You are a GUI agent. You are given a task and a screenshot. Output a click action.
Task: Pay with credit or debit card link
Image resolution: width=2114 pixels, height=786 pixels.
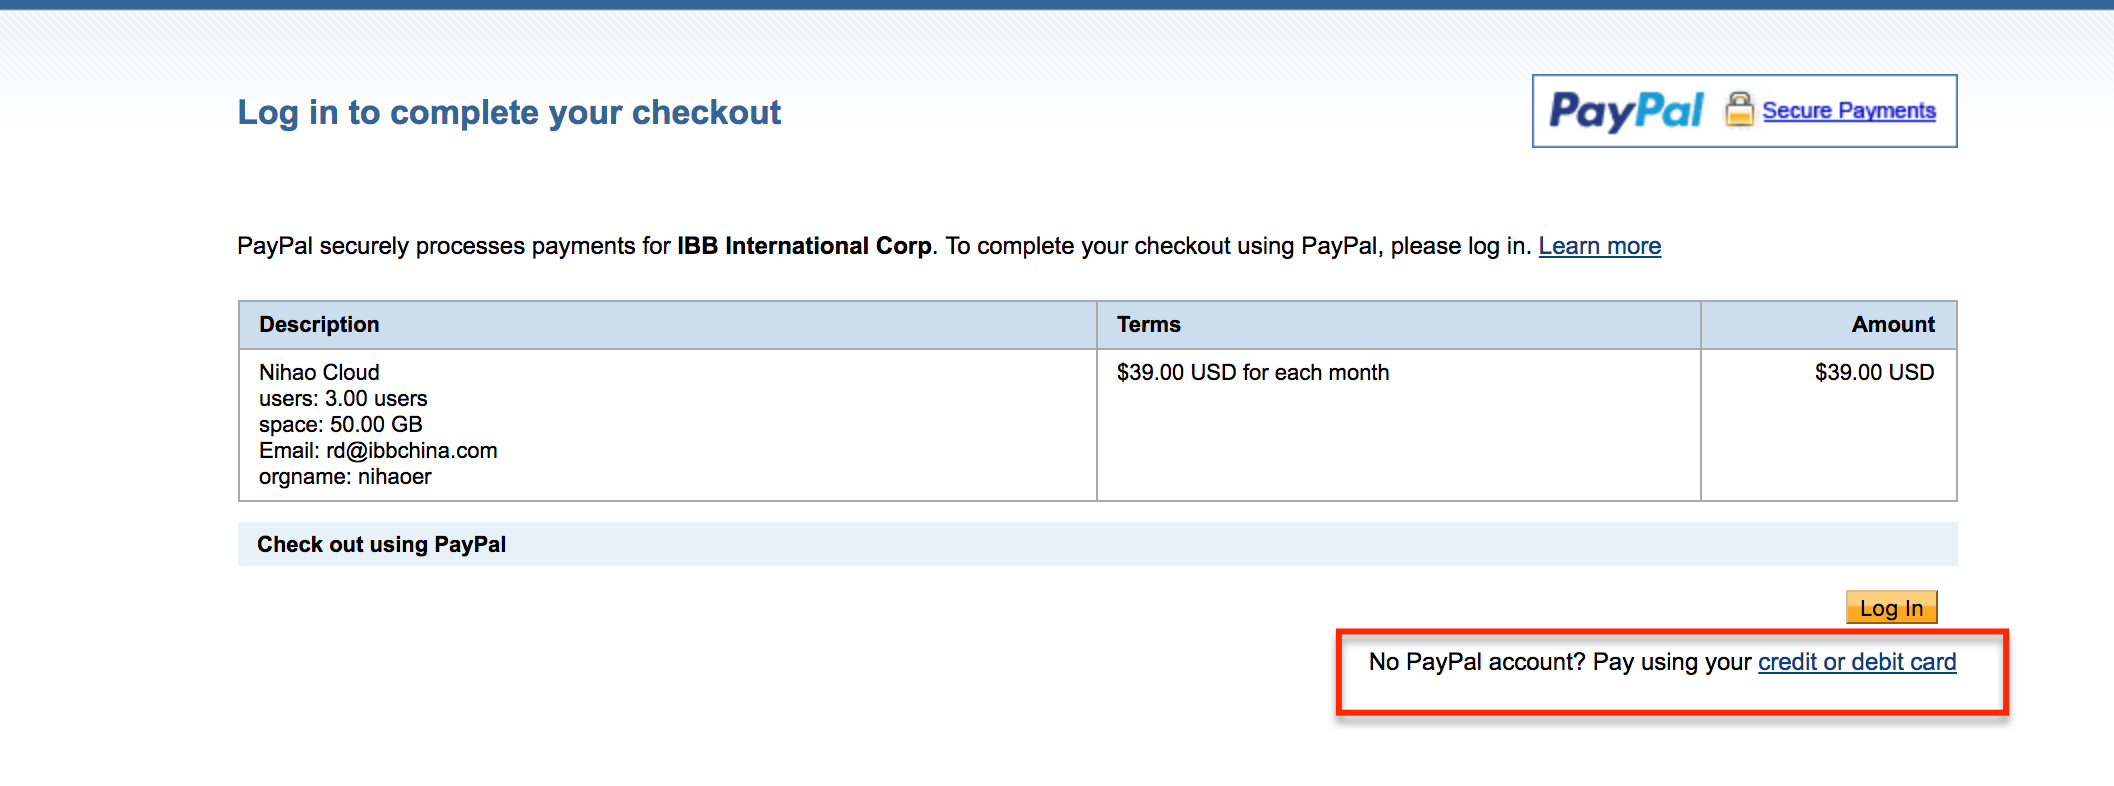1857,662
